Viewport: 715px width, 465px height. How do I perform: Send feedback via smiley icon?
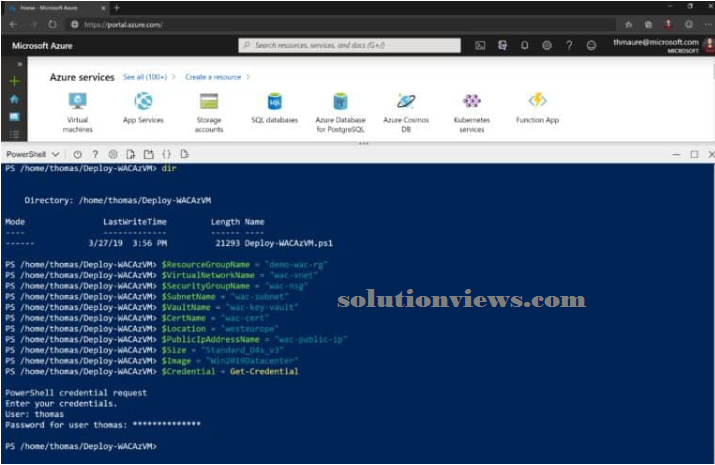(591, 45)
